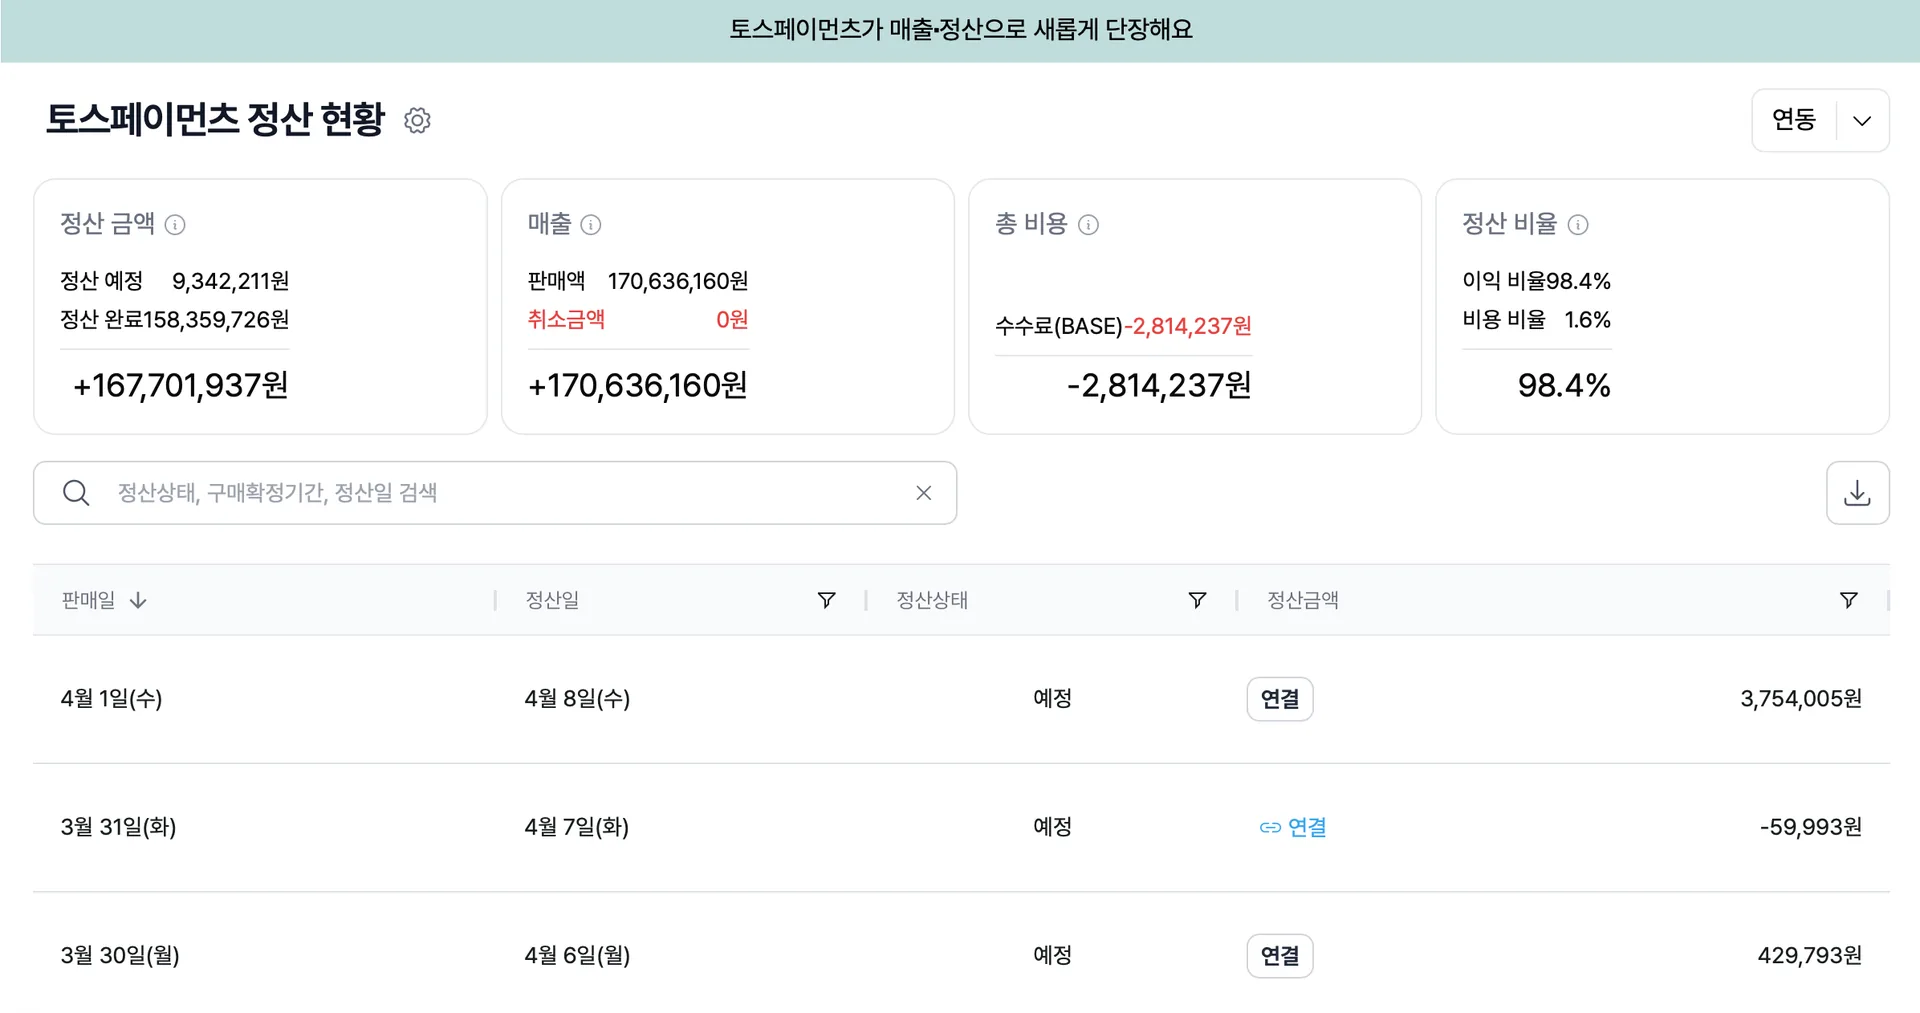
Task: Click settlement date 4월 8일(수)
Action: 577,698
